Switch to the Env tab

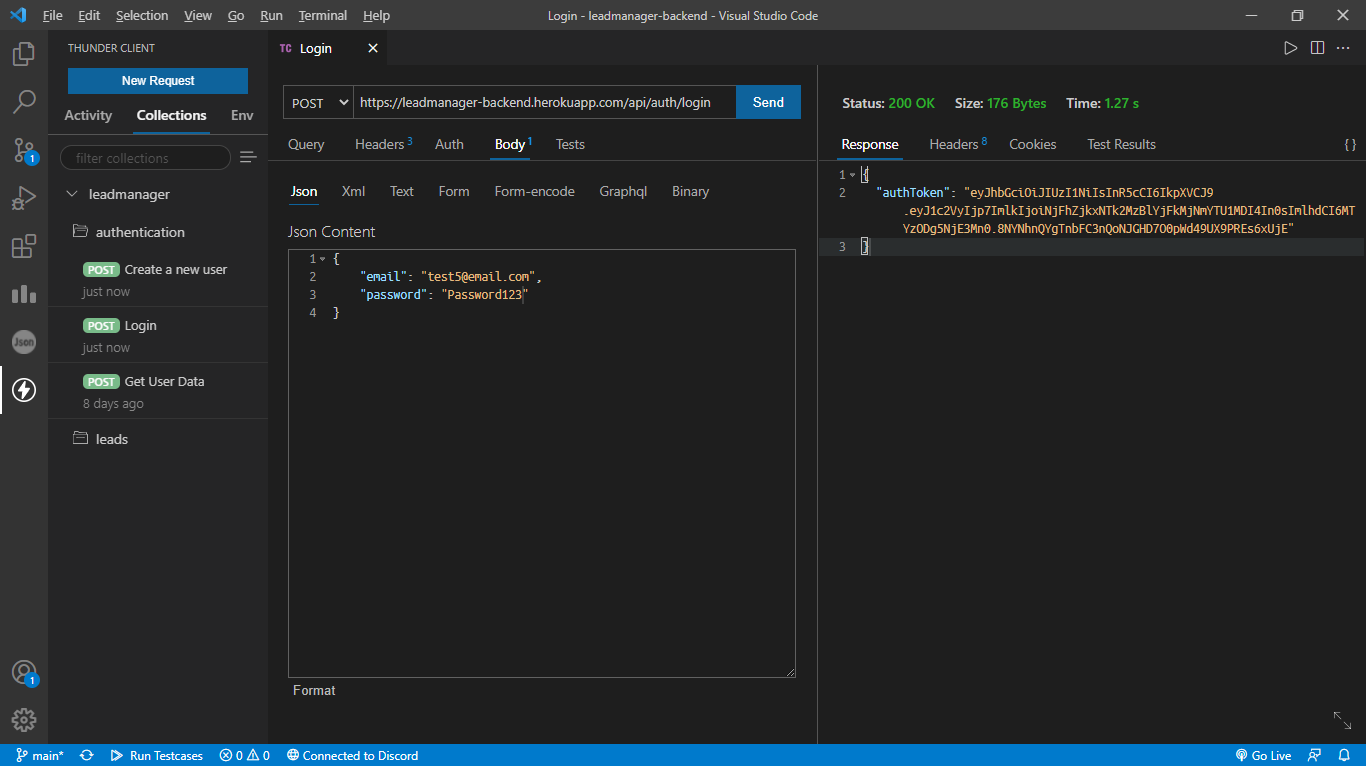[242, 115]
